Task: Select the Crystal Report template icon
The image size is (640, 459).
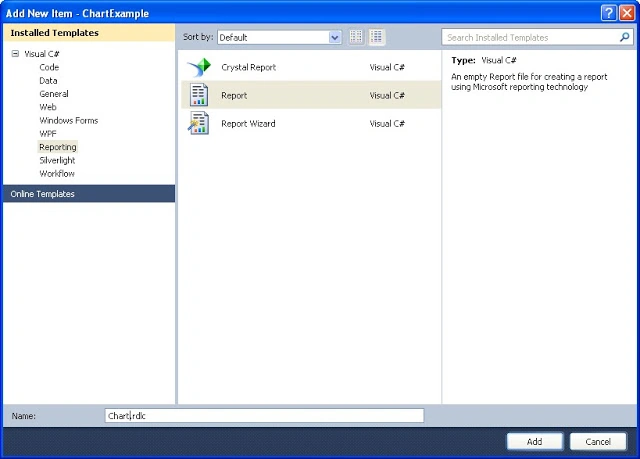Action: 199,67
